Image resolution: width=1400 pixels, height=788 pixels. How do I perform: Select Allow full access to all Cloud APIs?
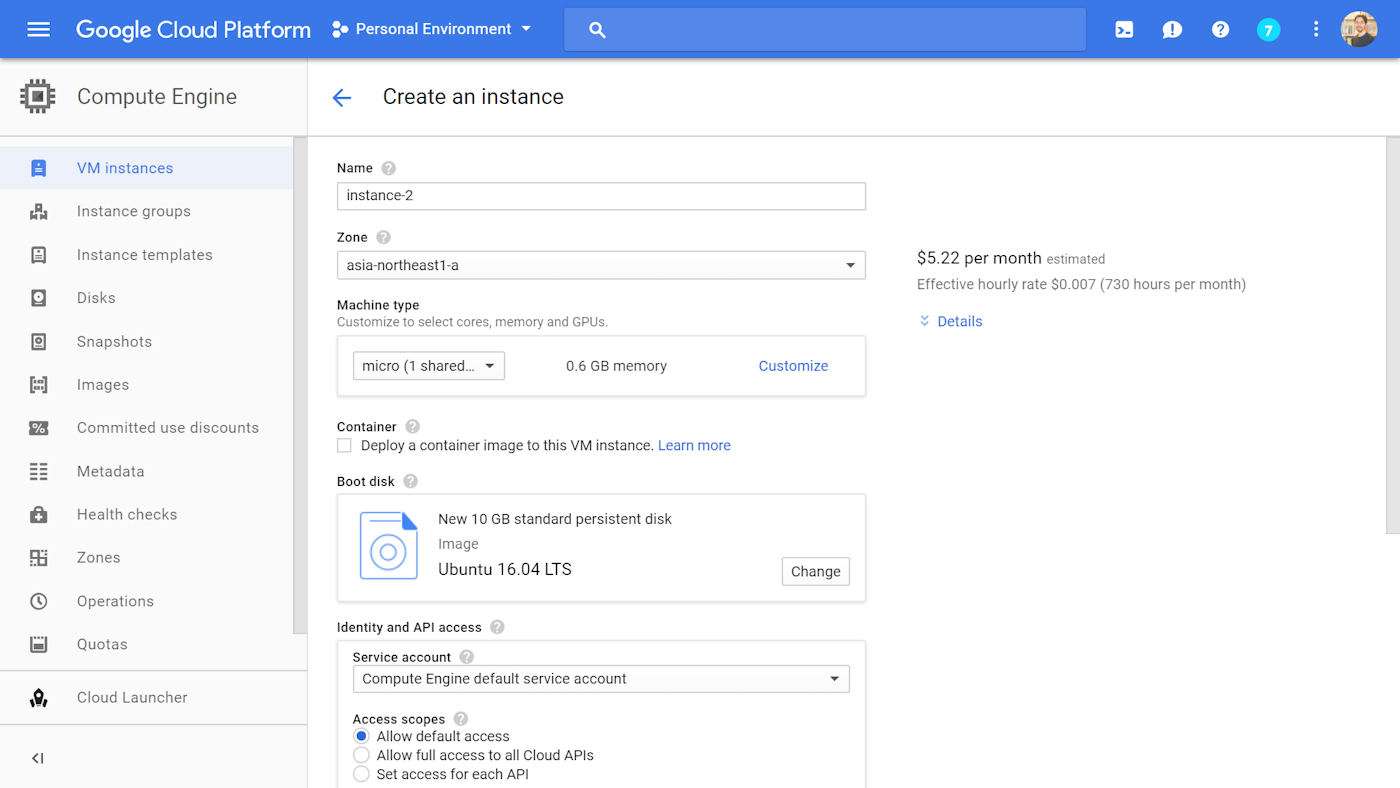pos(361,755)
